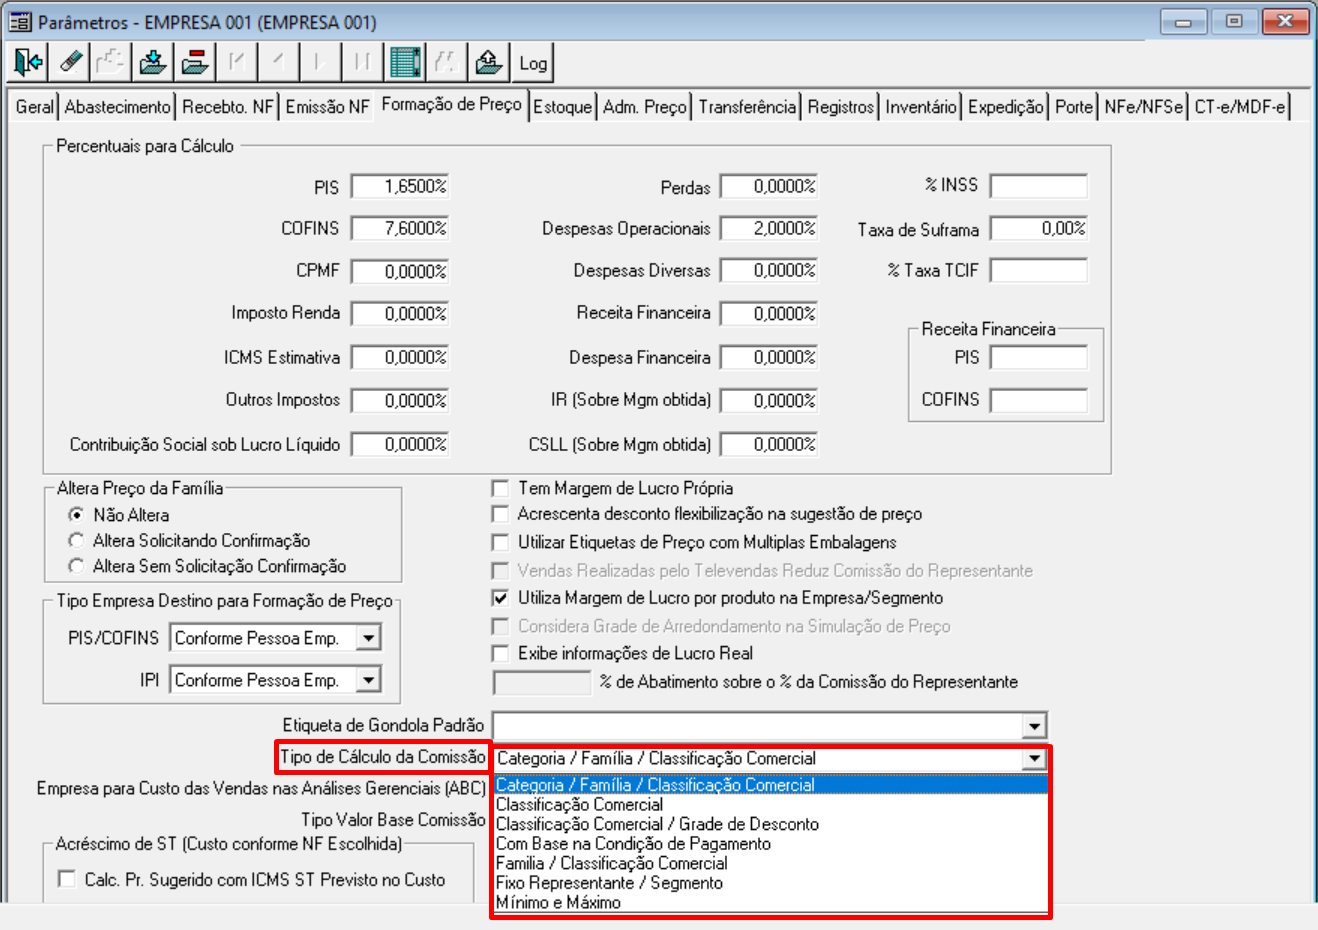Collapse the Tipo de Cálculo da Comissão dropdown arrow
Screen dimensions: 1318x930
[x=1034, y=759]
